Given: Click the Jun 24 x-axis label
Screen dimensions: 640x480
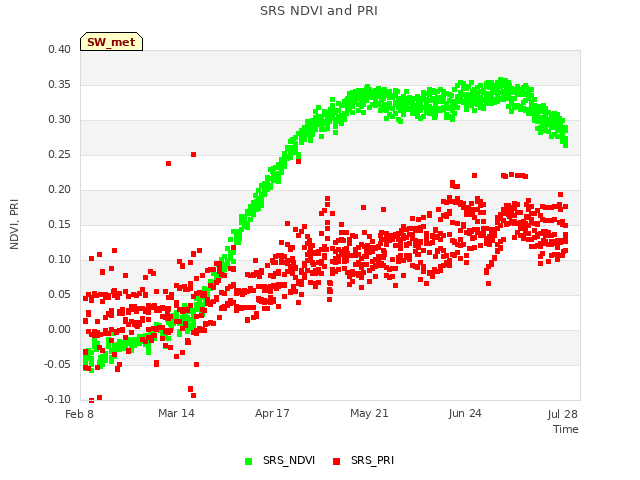Looking at the screenshot, I should pyautogui.click(x=465, y=413).
